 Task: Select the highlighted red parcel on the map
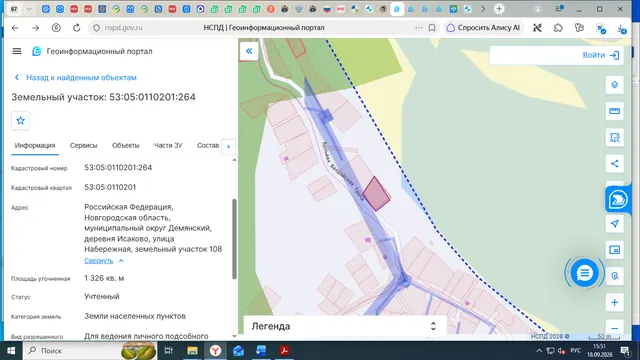pos(376,194)
